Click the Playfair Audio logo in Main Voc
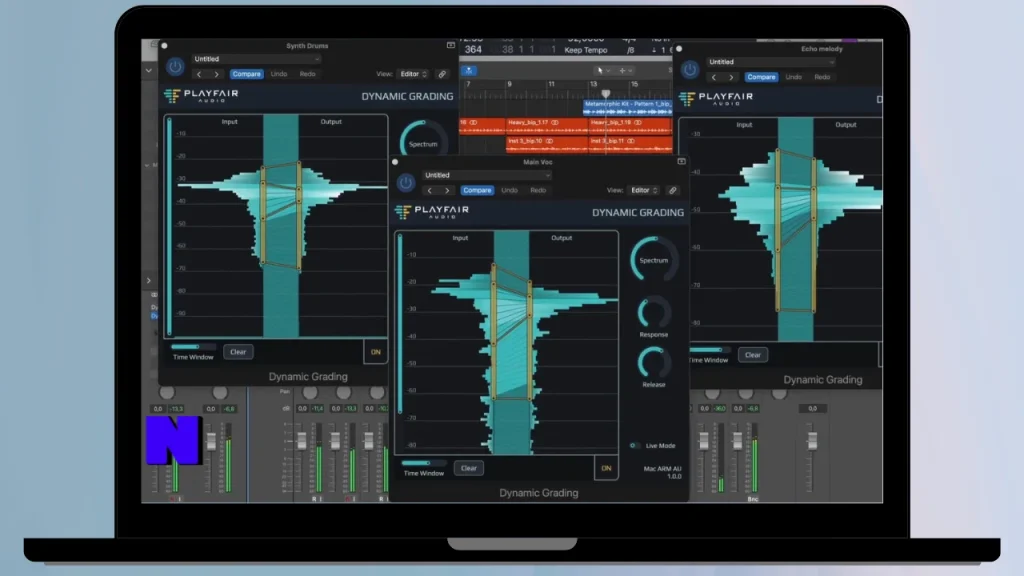The height and width of the screenshot is (576, 1024). pyautogui.click(x=432, y=212)
